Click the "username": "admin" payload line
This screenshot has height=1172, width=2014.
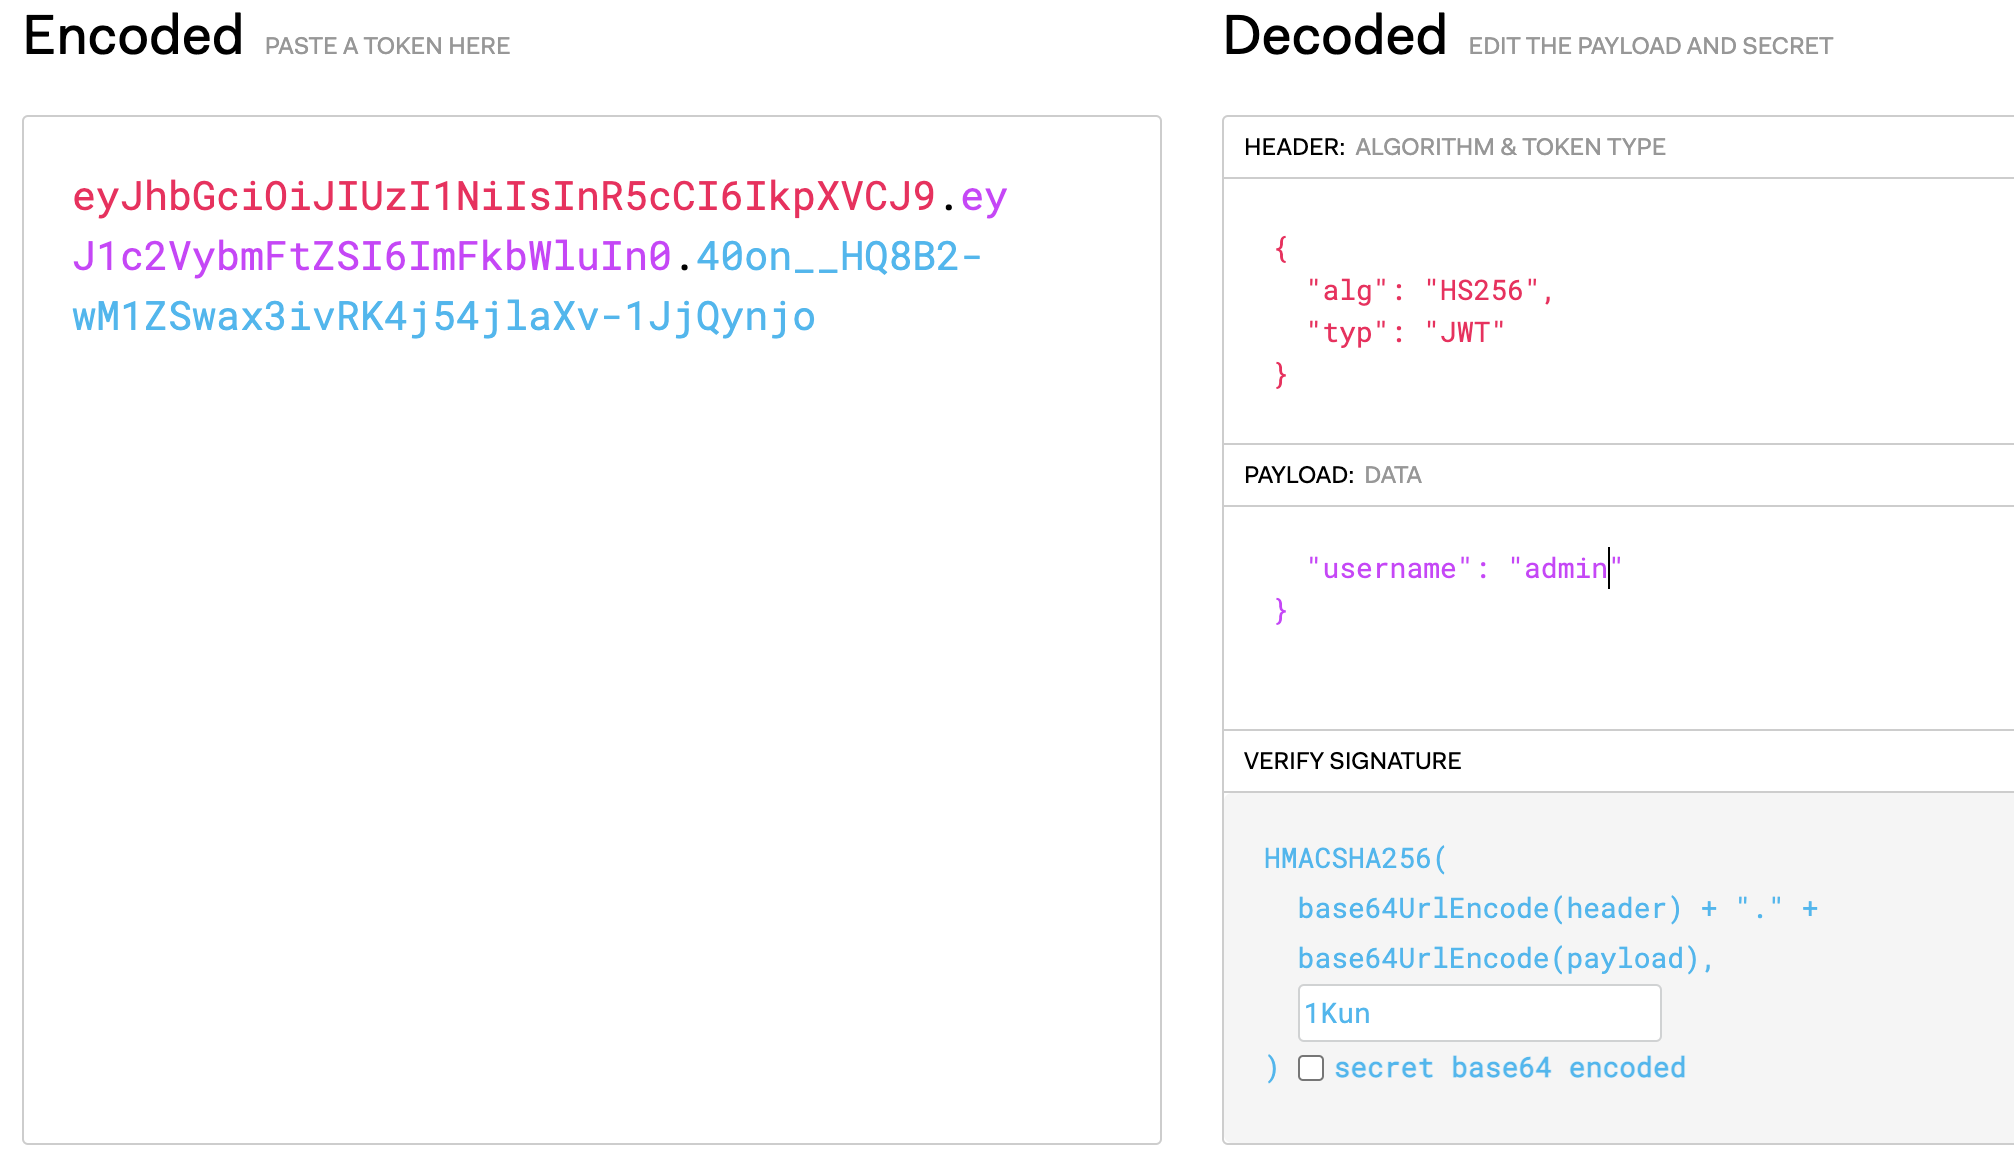click(1464, 569)
